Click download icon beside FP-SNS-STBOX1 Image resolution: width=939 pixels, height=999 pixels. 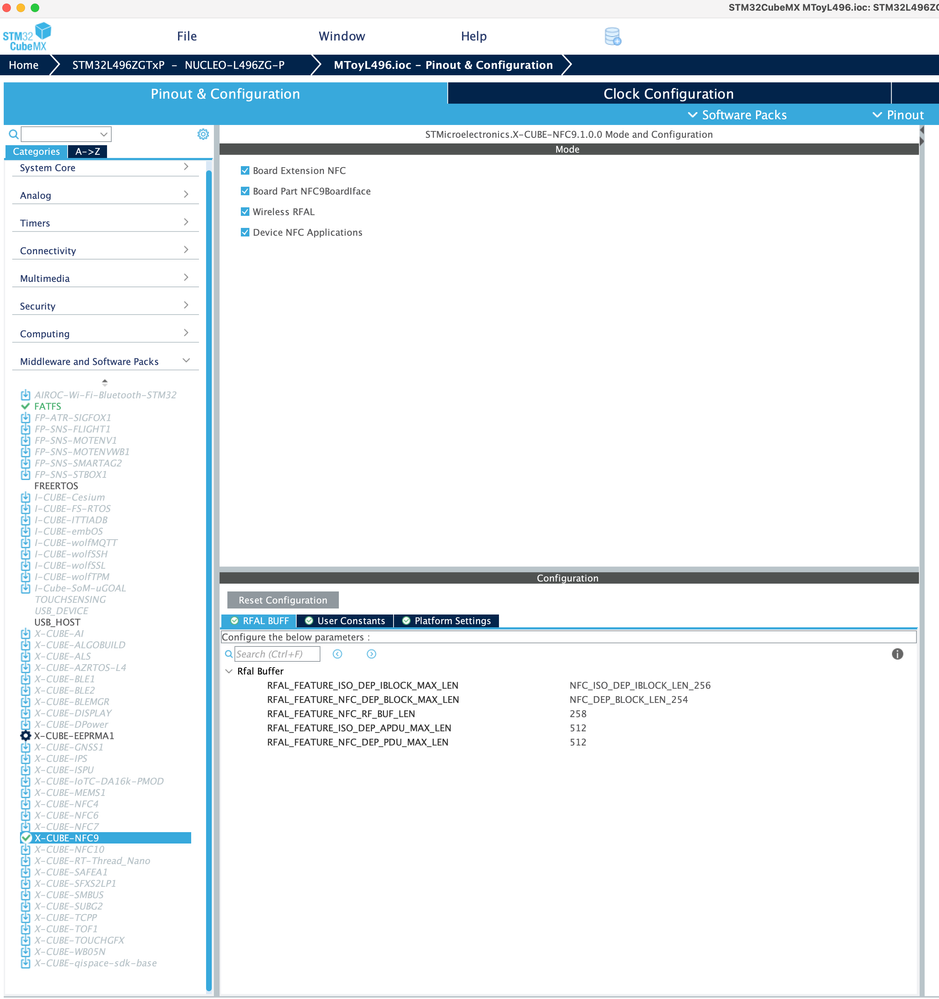[25, 475]
